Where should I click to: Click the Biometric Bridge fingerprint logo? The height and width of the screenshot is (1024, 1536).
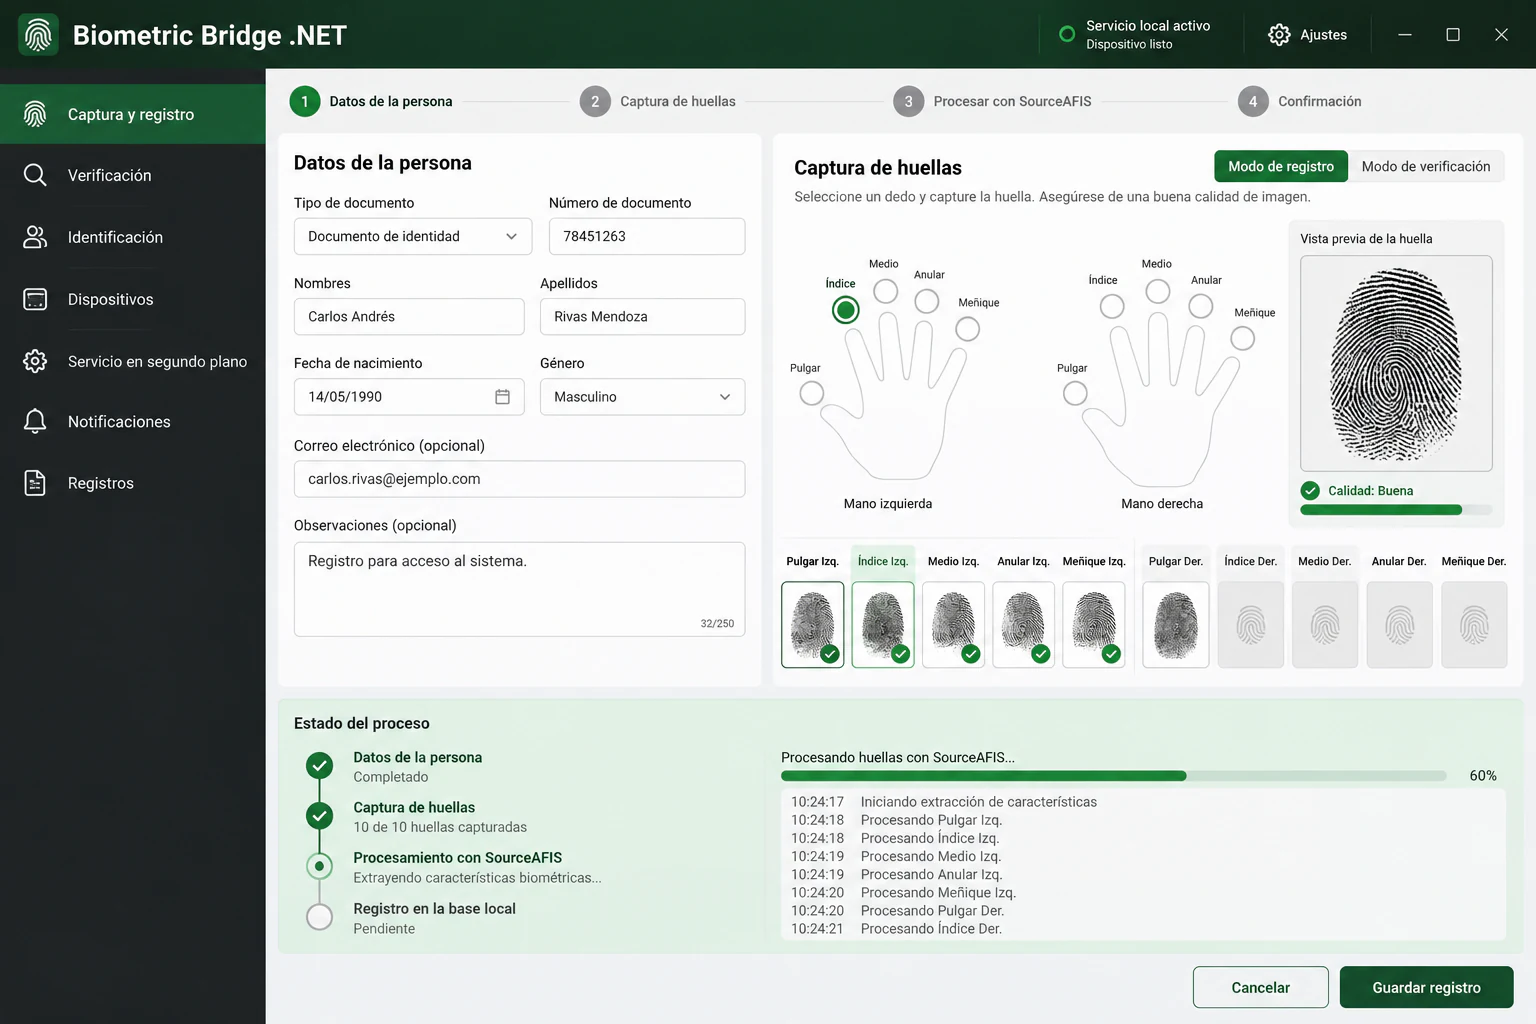point(38,35)
